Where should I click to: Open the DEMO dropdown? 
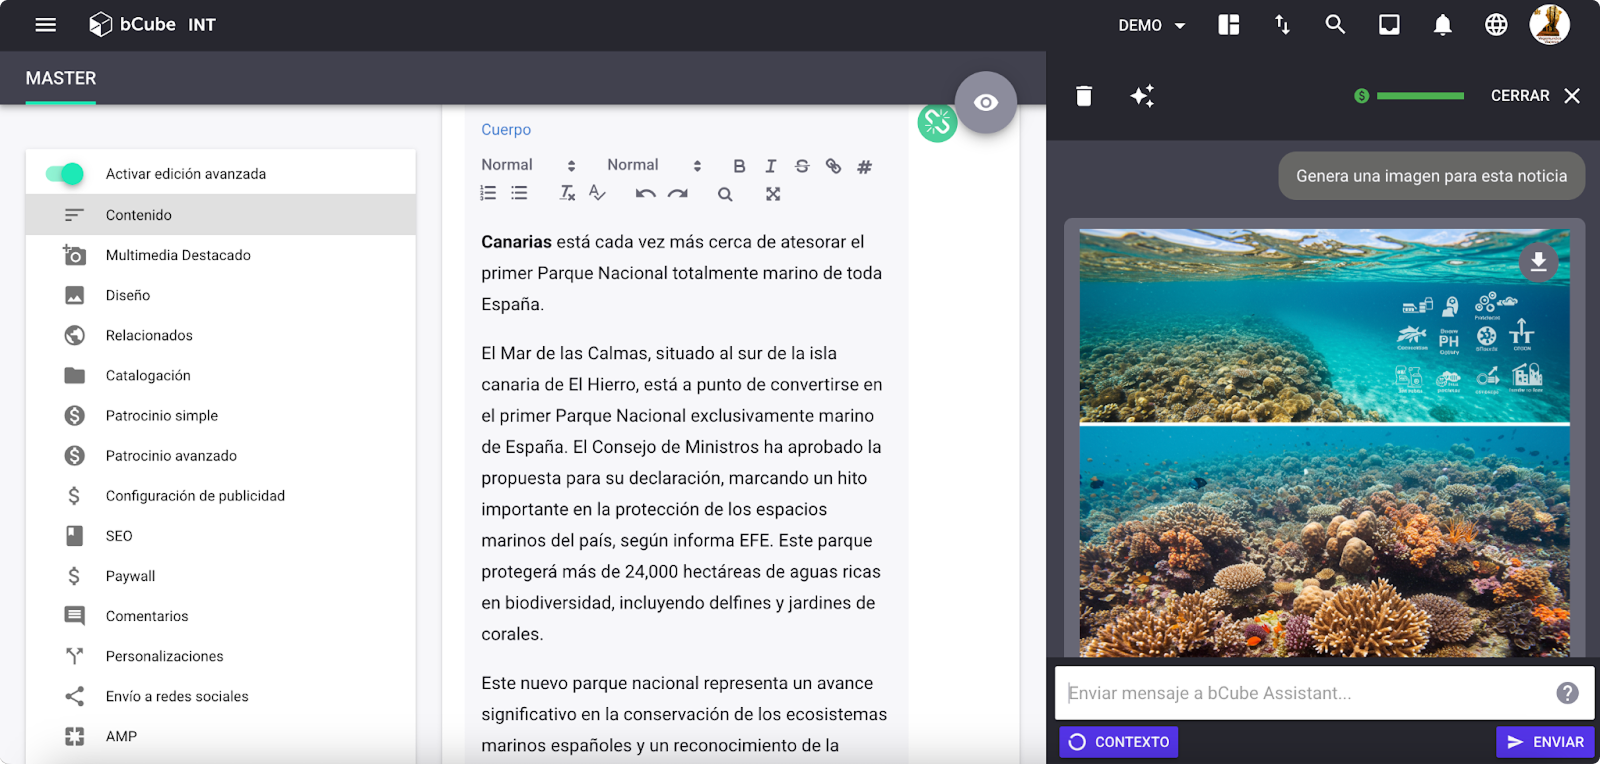1151,25
